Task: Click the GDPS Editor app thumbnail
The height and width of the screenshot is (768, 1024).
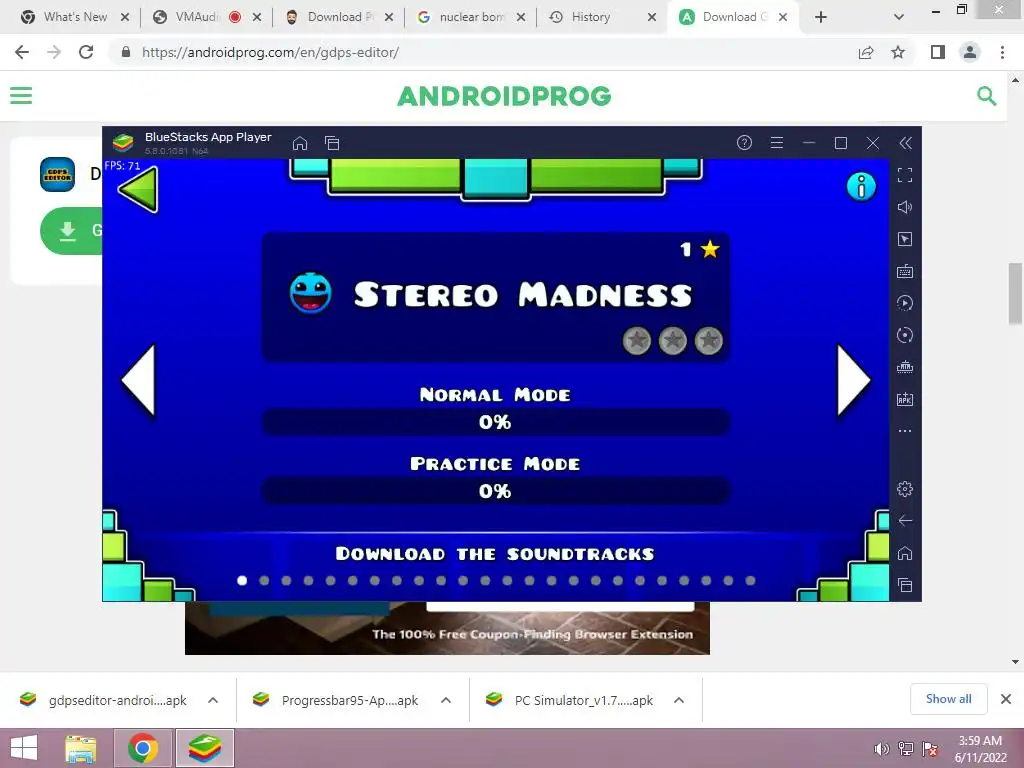Action: click(57, 174)
